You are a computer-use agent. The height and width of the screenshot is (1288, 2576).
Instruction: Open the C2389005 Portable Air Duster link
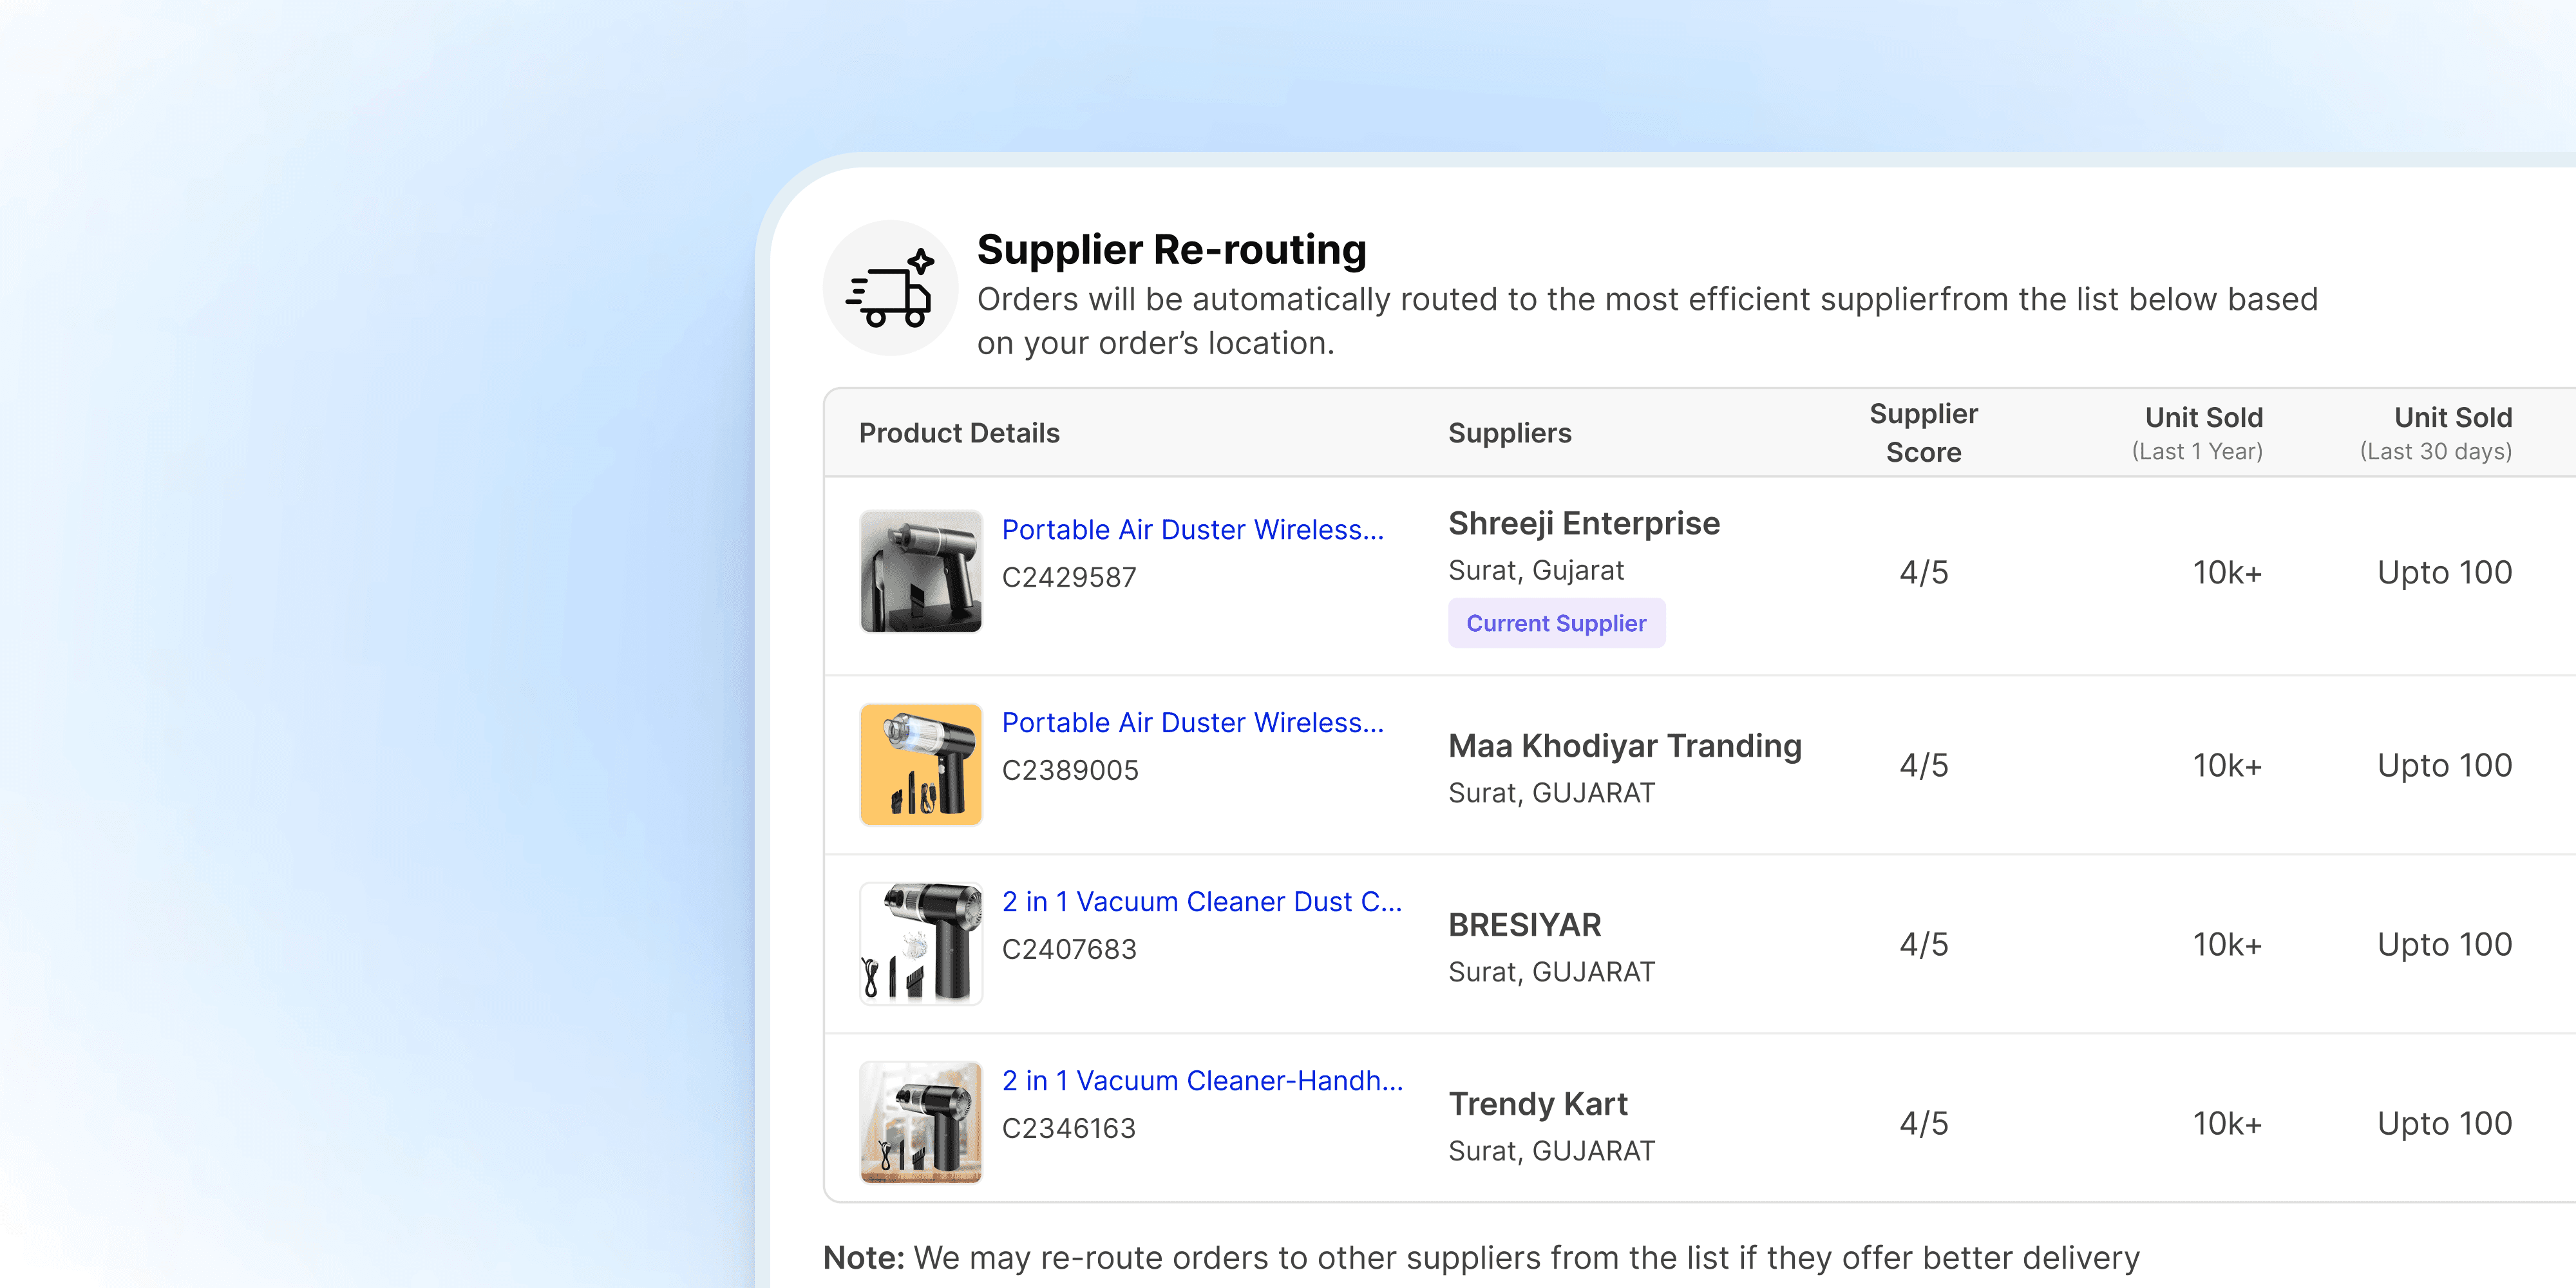pos(1193,722)
